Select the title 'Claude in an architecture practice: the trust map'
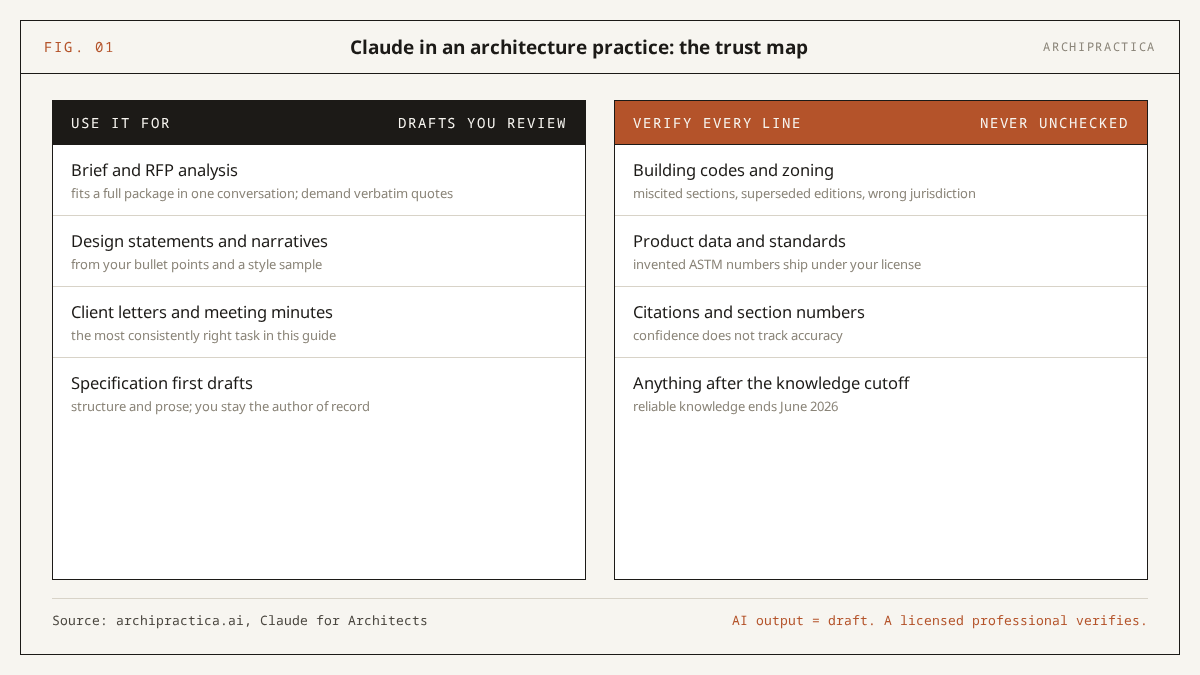This screenshot has height=675, width=1200. (579, 47)
